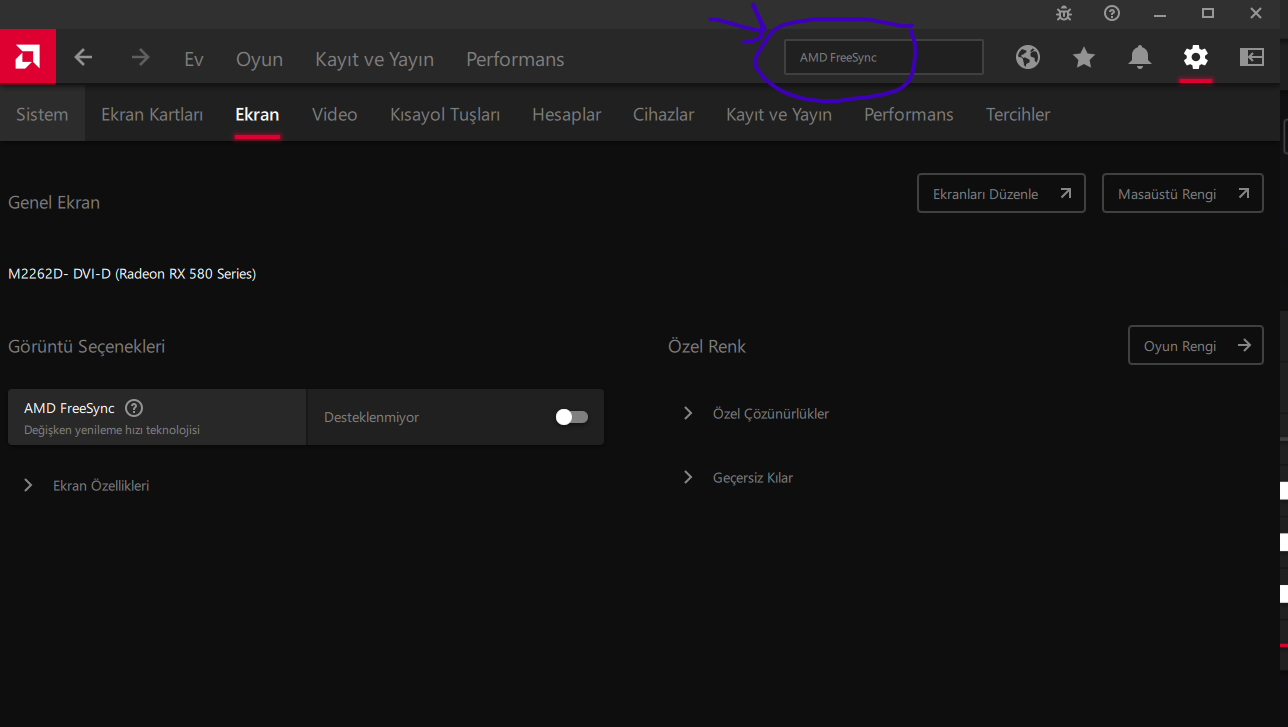The image size is (1288, 727).
Task: Open the Oyun menu
Action: click(x=259, y=59)
